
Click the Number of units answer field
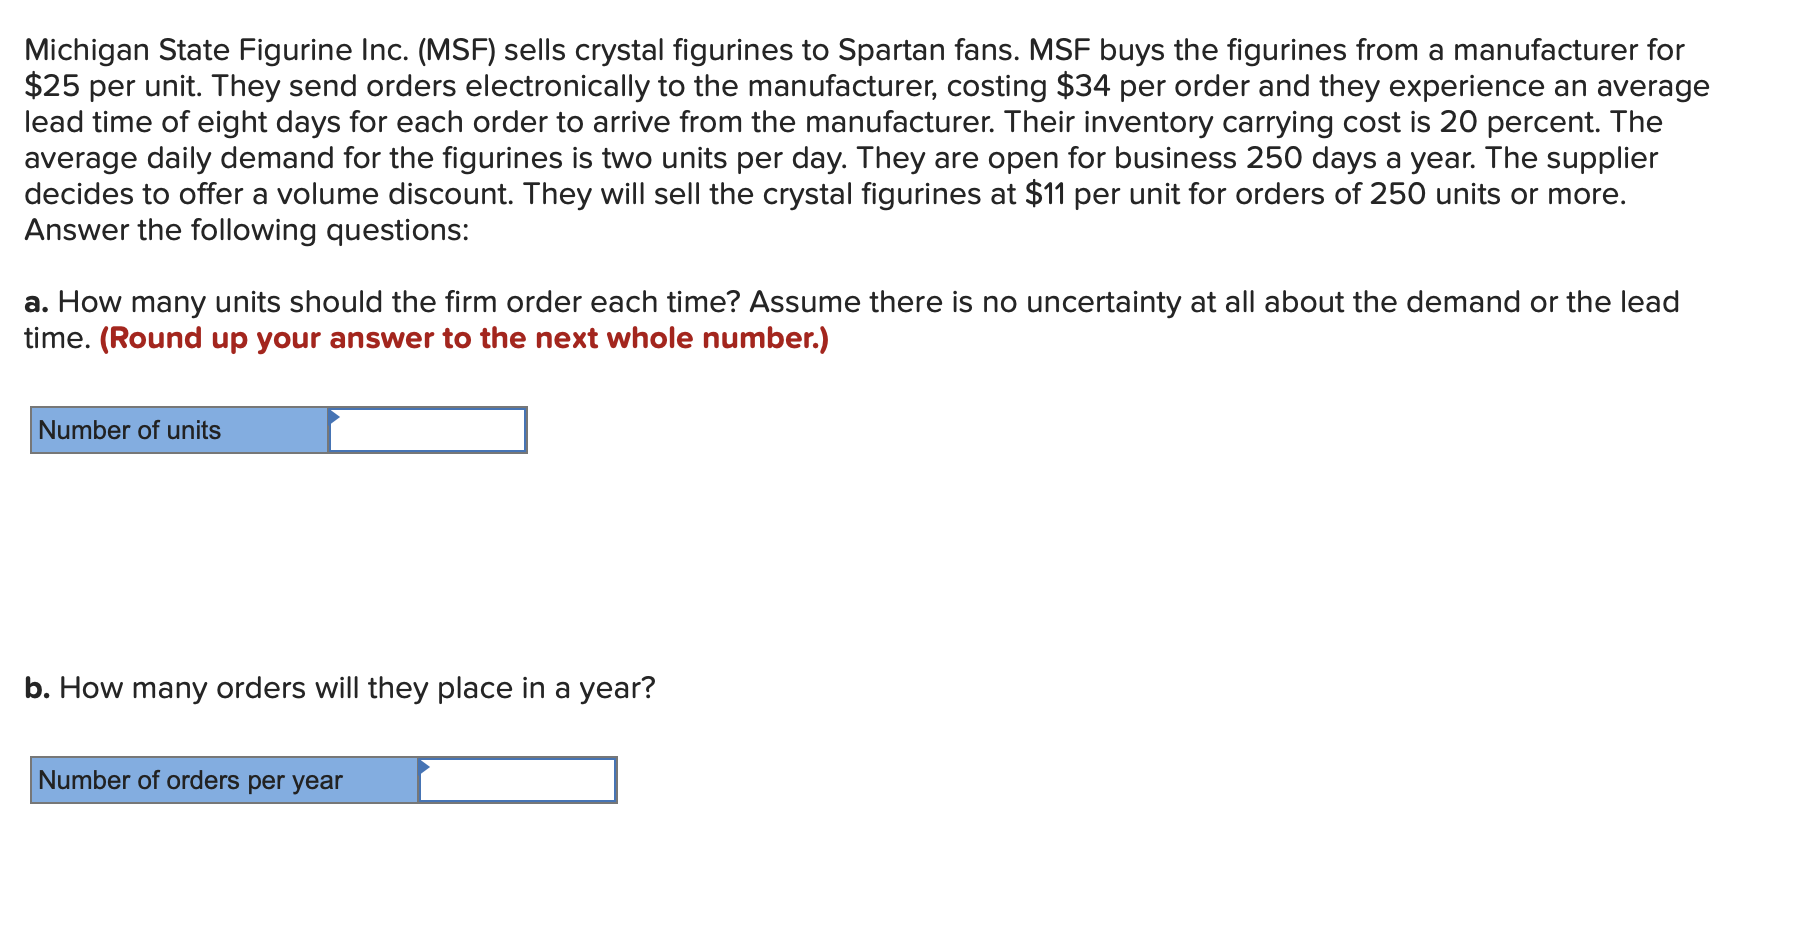coord(427,430)
